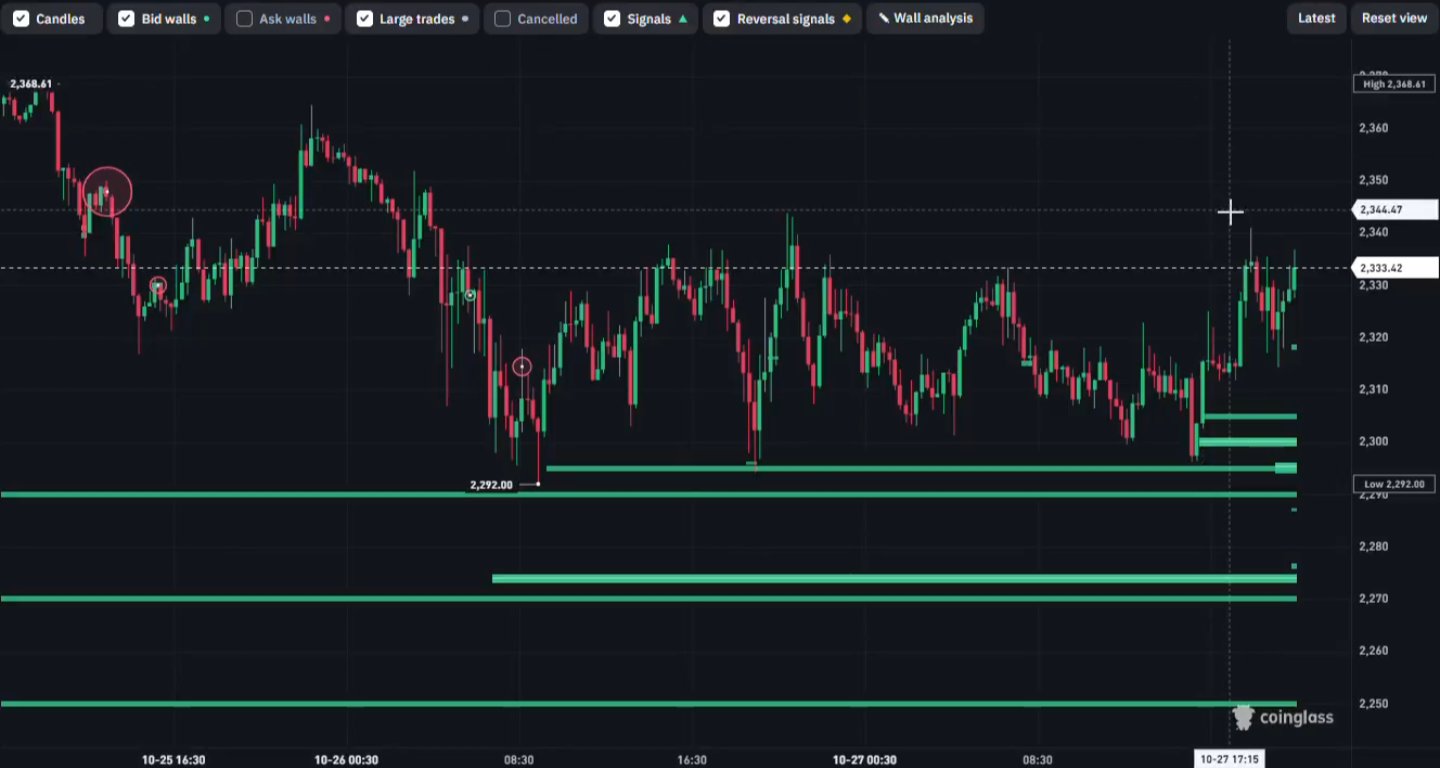The image size is (1440, 768).
Task: Click the Low 2,292.00 axis label
Action: tap(1394, 484)
